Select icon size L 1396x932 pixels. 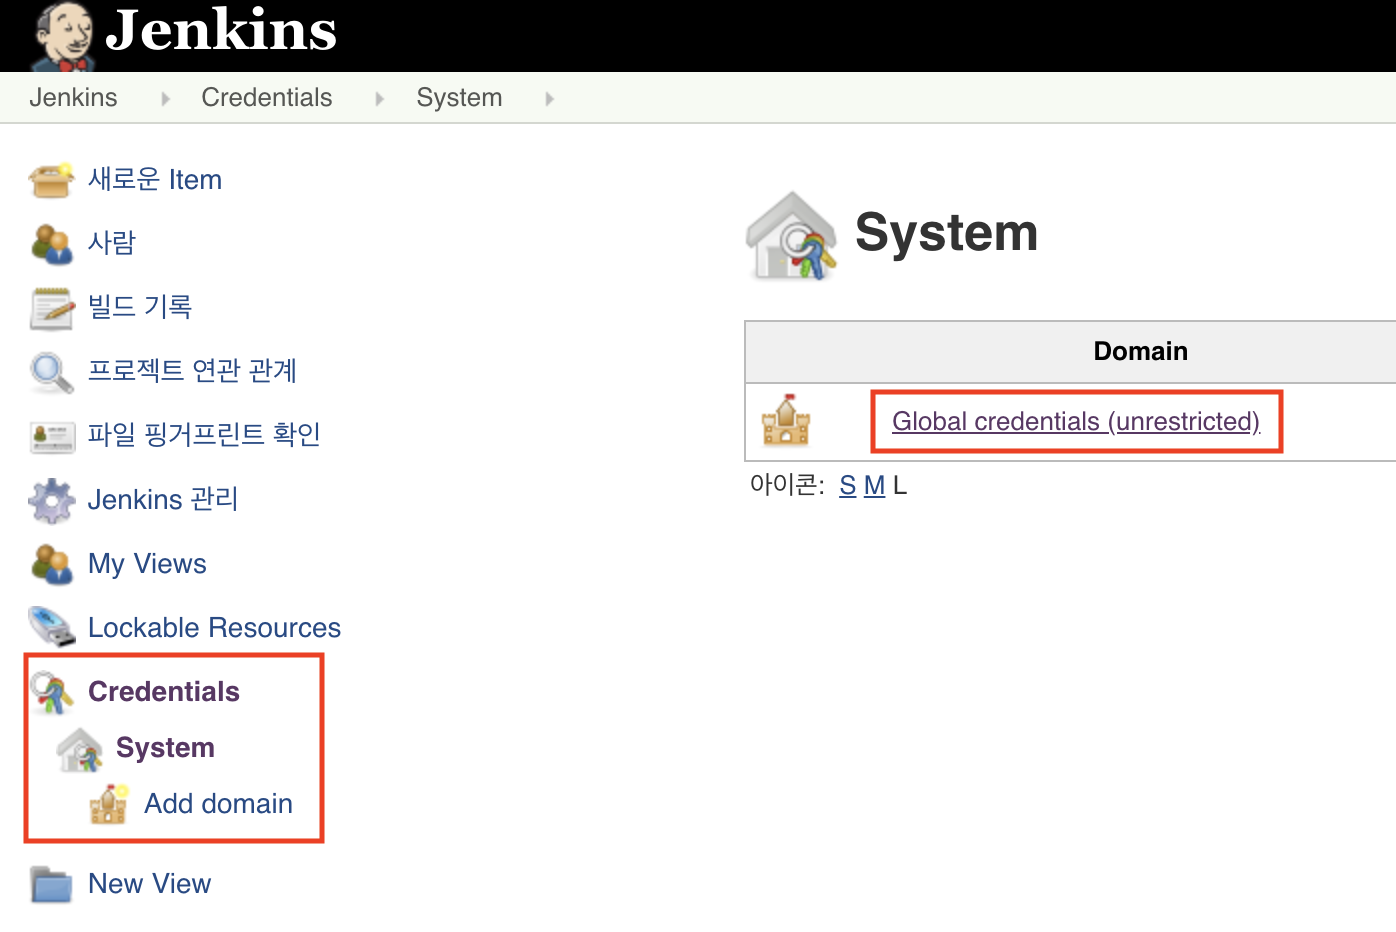pyautogui.click(x=900, y=486)
